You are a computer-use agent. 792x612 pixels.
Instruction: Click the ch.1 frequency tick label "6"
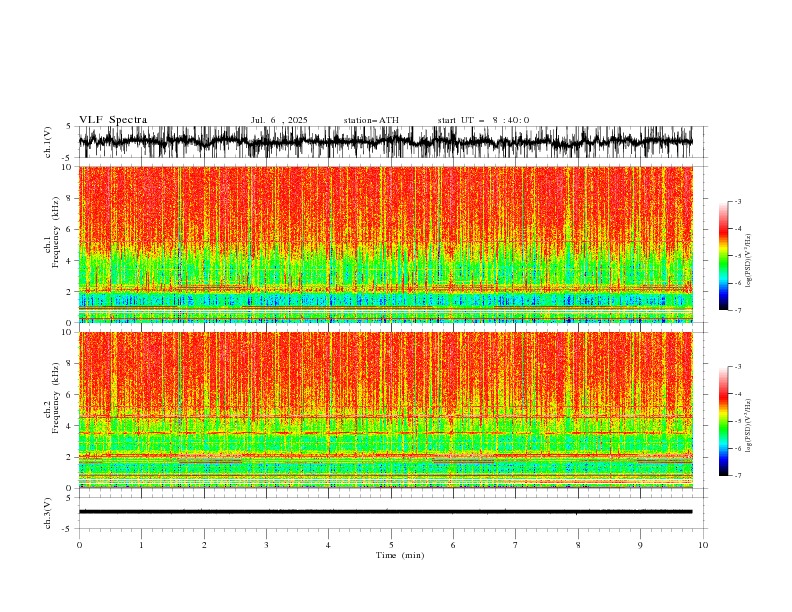pyautogui.click(x=69, y=229)
